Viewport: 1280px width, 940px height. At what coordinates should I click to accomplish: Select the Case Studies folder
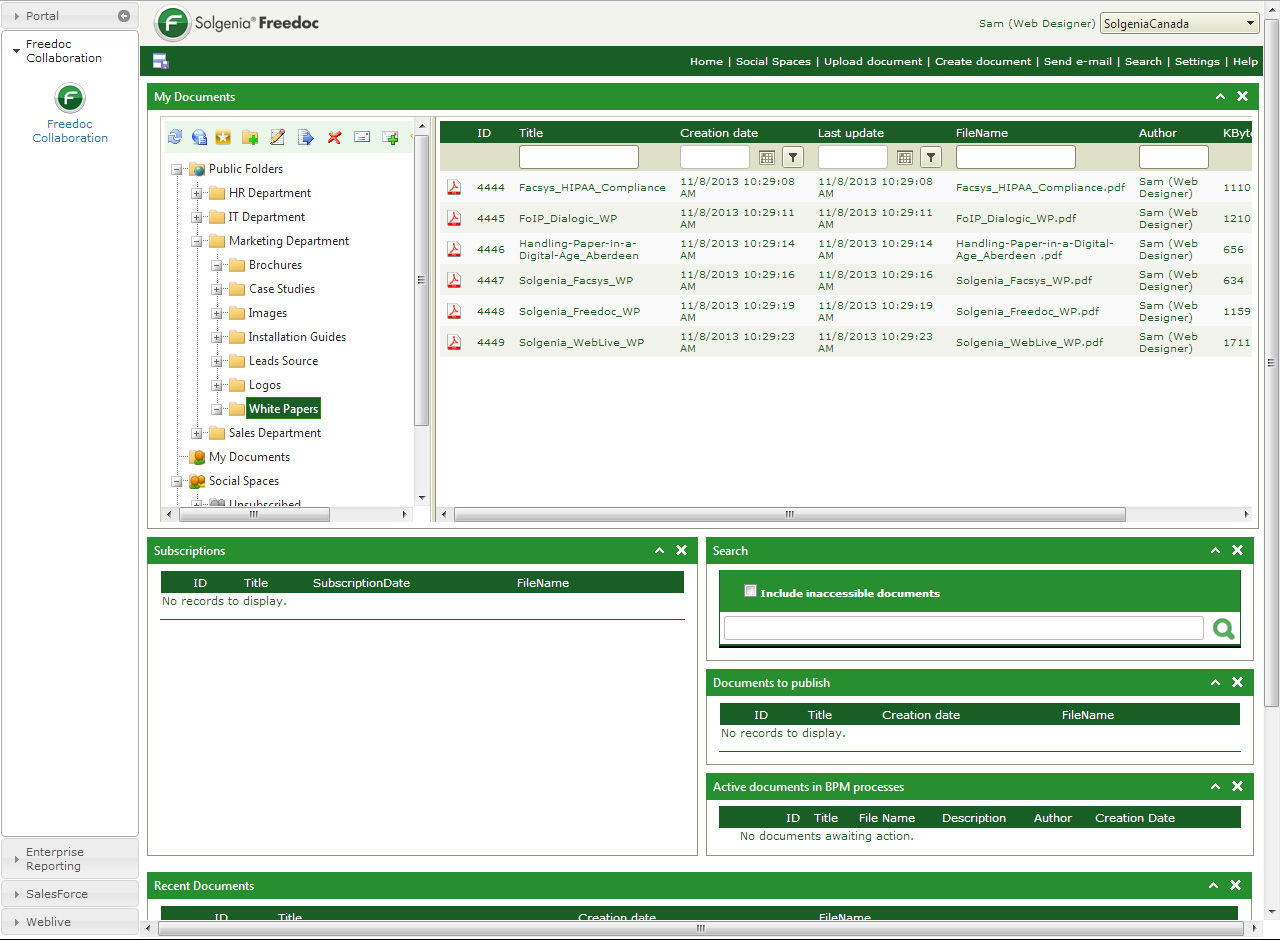(282, 289)
